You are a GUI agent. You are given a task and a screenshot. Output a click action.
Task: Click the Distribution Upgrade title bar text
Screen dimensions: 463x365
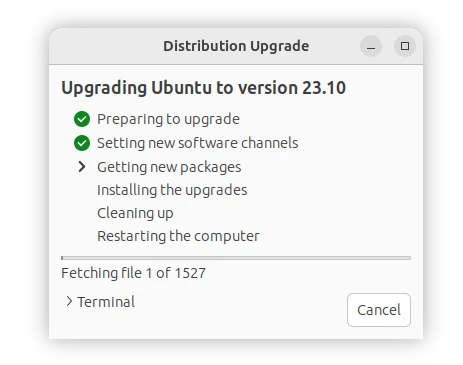(x=236, y=46)
